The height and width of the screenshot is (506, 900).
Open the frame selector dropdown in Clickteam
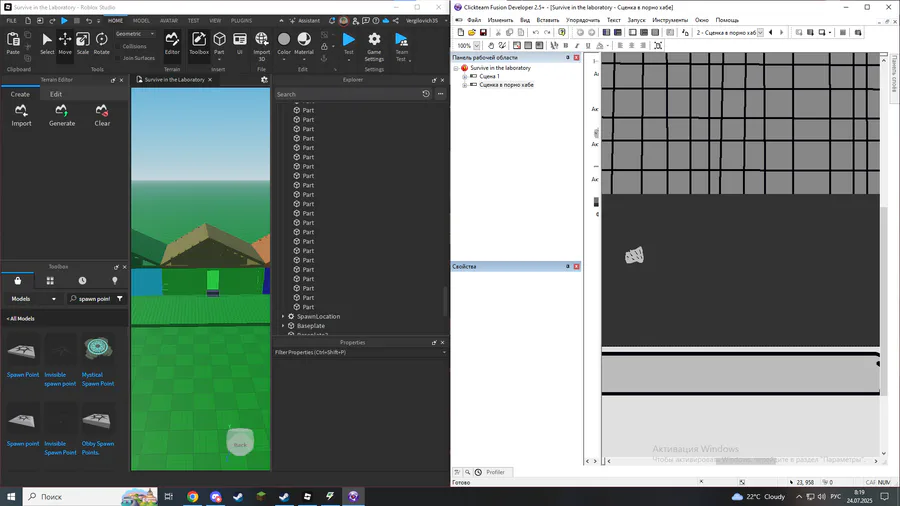(x=761, y=33)
